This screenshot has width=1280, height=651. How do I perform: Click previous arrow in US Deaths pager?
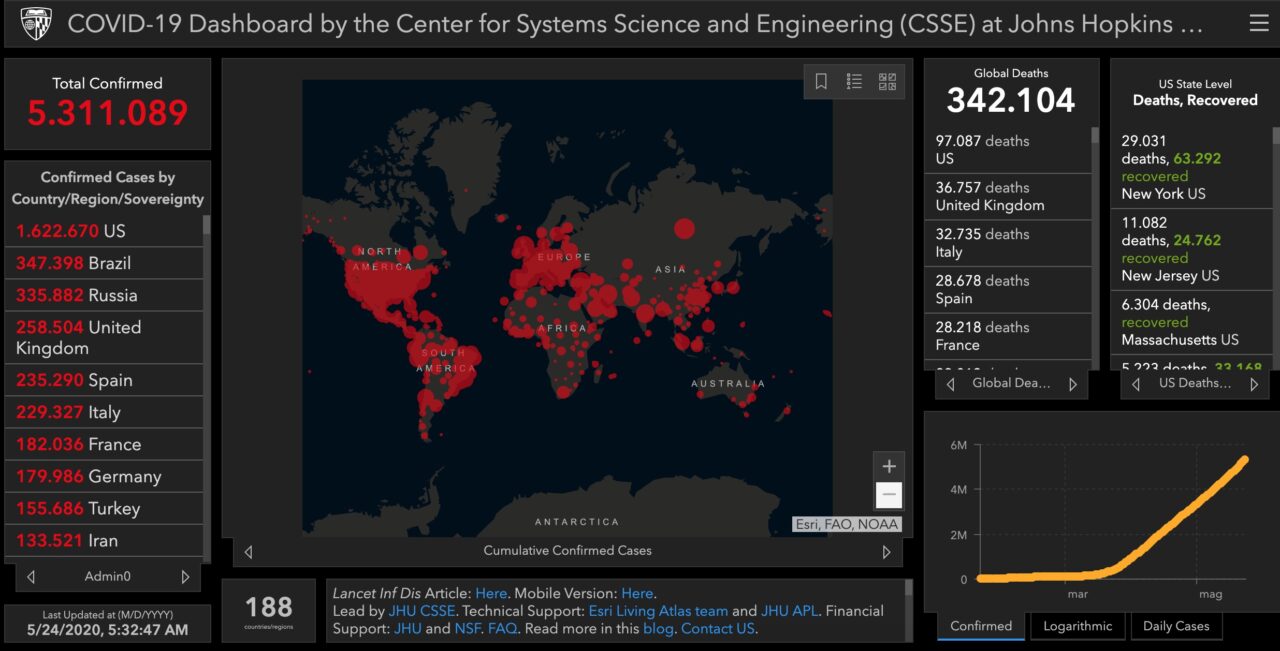tap(1137, 384)
